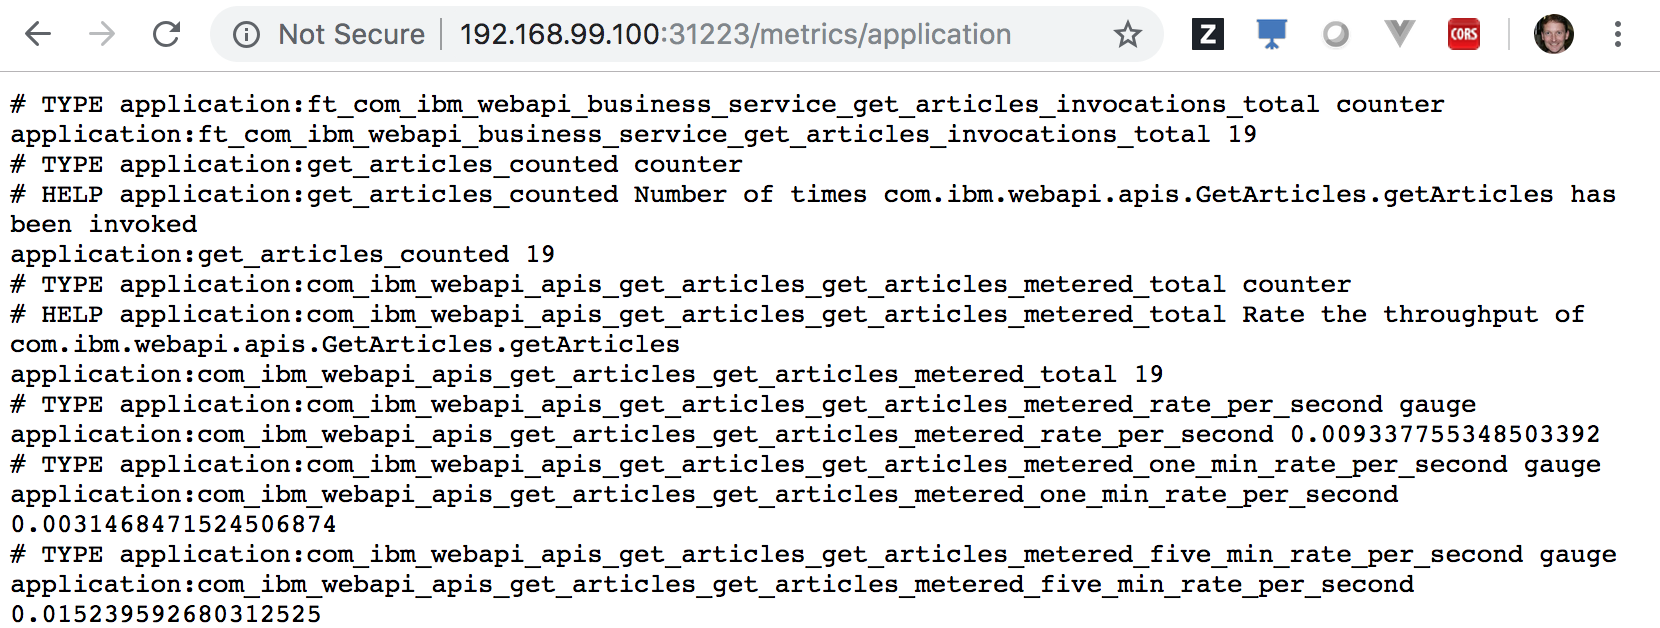1660x628 pixels.
Task: Bookmark this page with the star
Action: point(1128,35)
